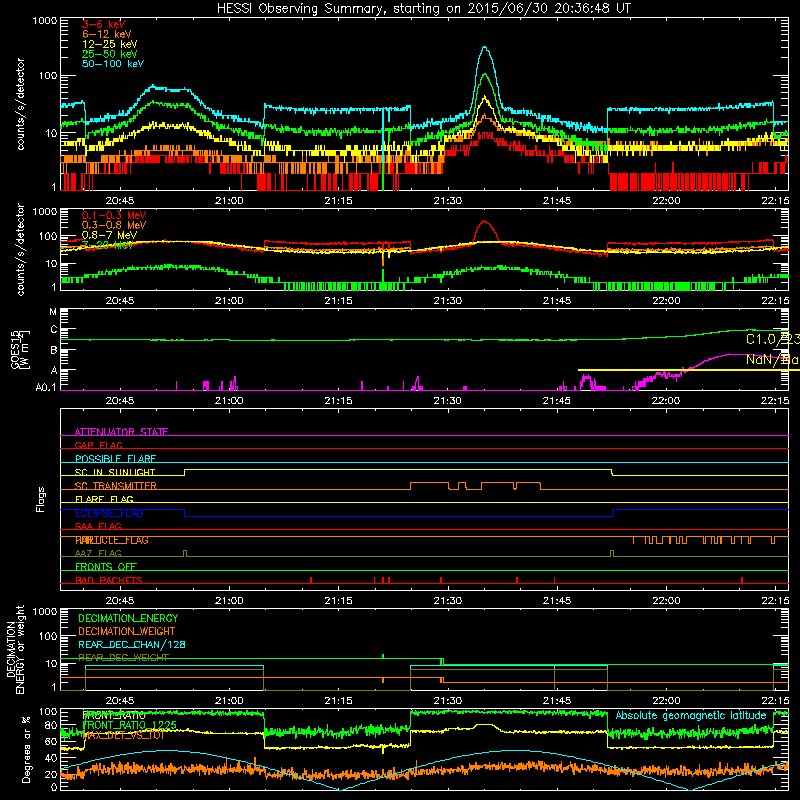Viewport: 800px width, 800px height.
Task: Click the ATTENUATOR_STATE flag label
Action: pos(121,432)
